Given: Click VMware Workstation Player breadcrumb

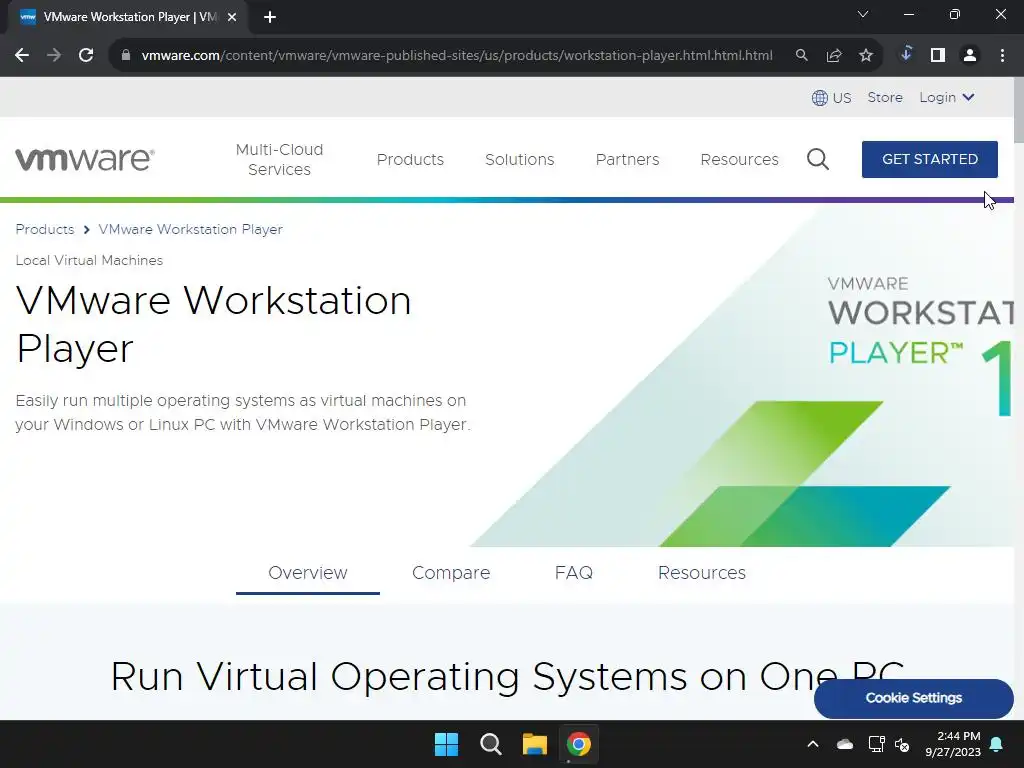Looking at the screenshot, I should [x=191, y=229].
